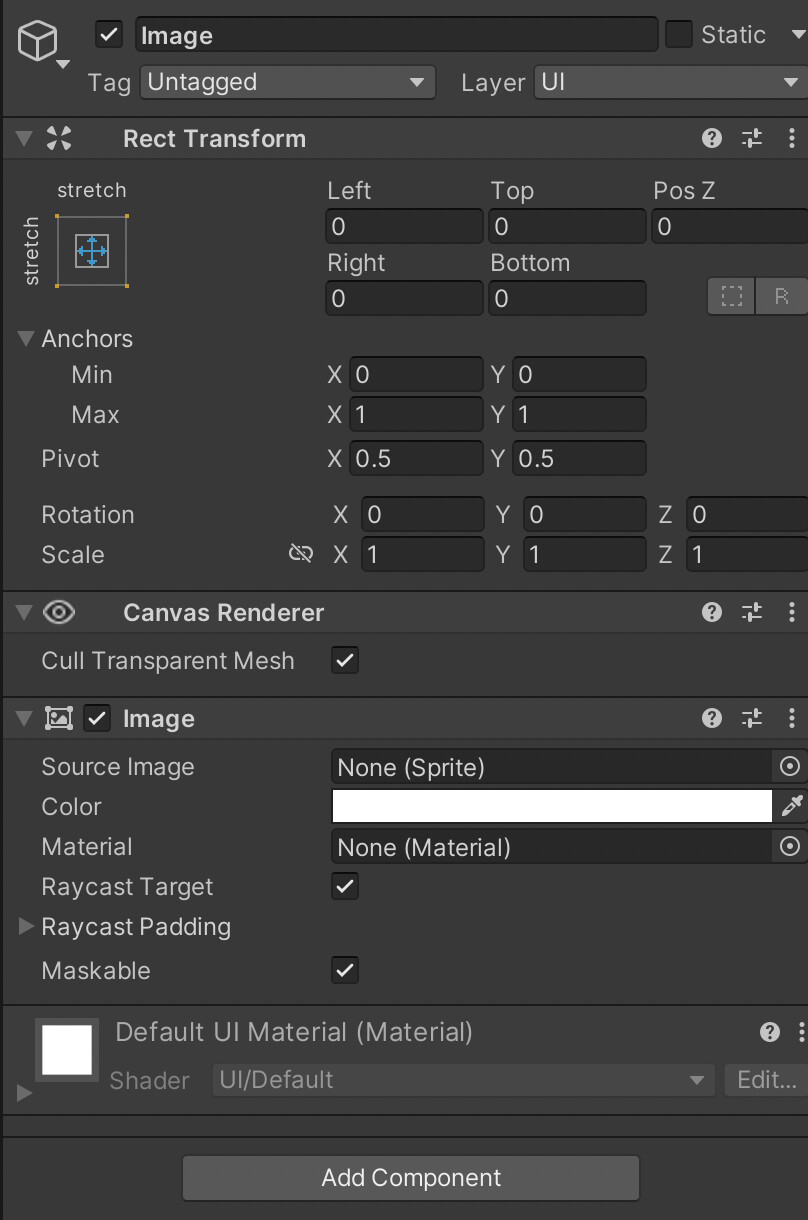The width and height of the screenshot is (808, 1220).
Task: Open the Tag dropdown showing Untagged
Action: point(288,82)
